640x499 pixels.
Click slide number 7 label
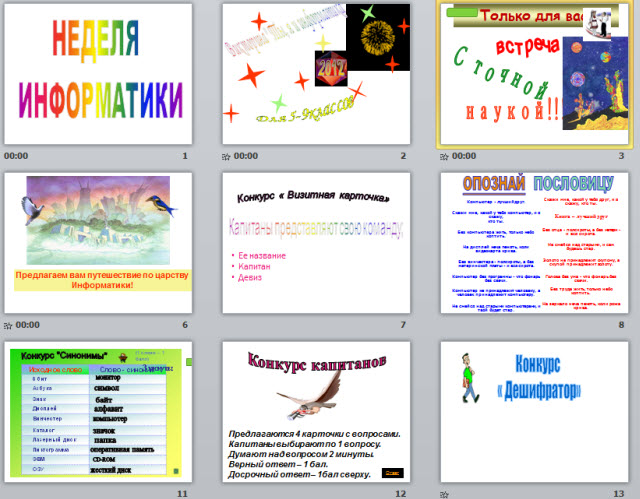click(x=403, y=325)
